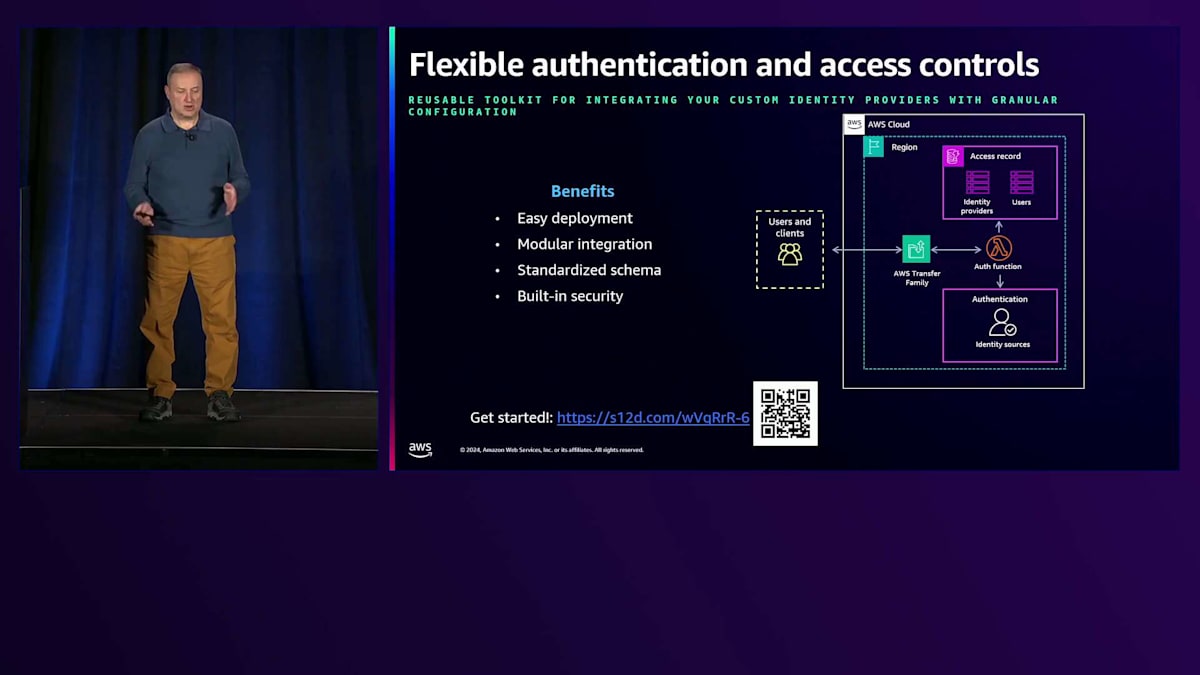Click the 'Access record' label
The width and height of the screenshot is (1200, 675).
coord(995,156)
